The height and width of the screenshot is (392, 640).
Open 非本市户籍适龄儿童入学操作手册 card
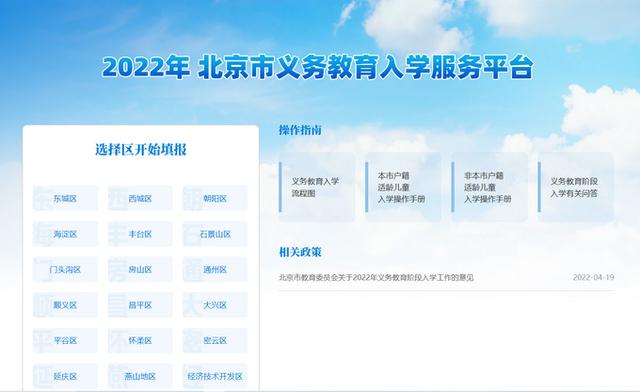489,187
